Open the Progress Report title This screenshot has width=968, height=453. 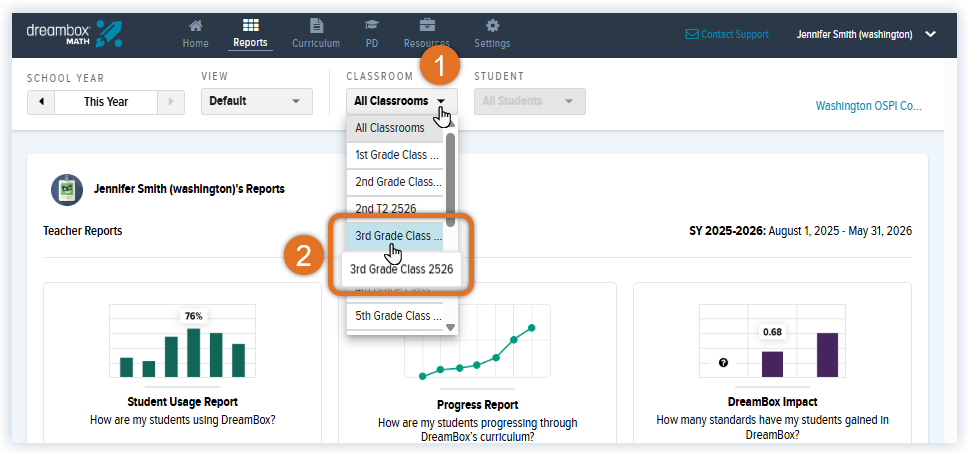pyautogui.click(x=477, y=405)
